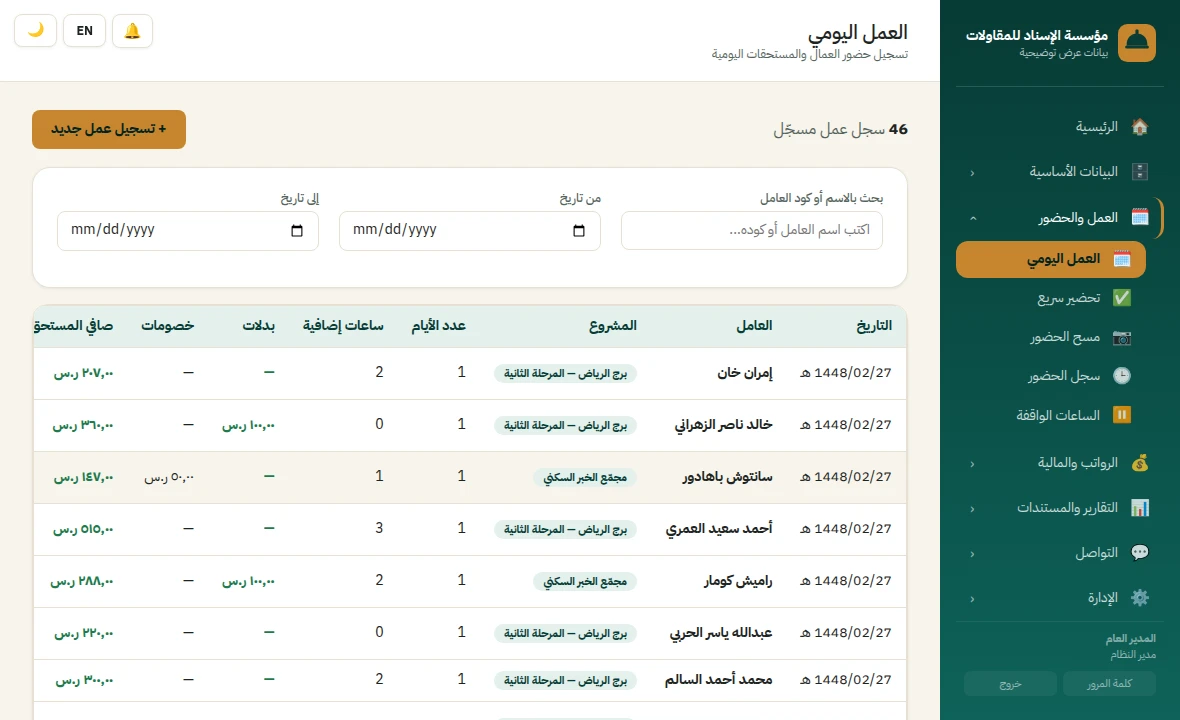Click the البيانات الأساسية database icon
The image size is (1180, 720).
point(1139,172)
